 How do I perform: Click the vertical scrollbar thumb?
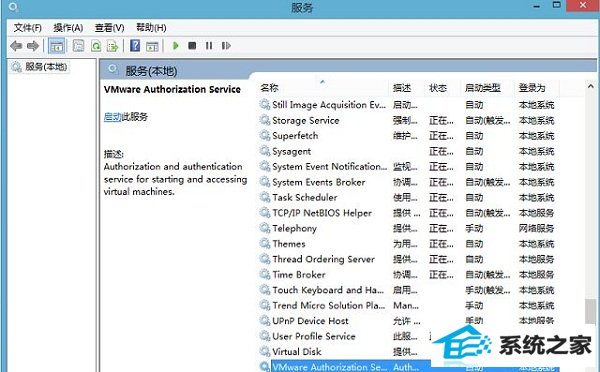pos(590,311)
